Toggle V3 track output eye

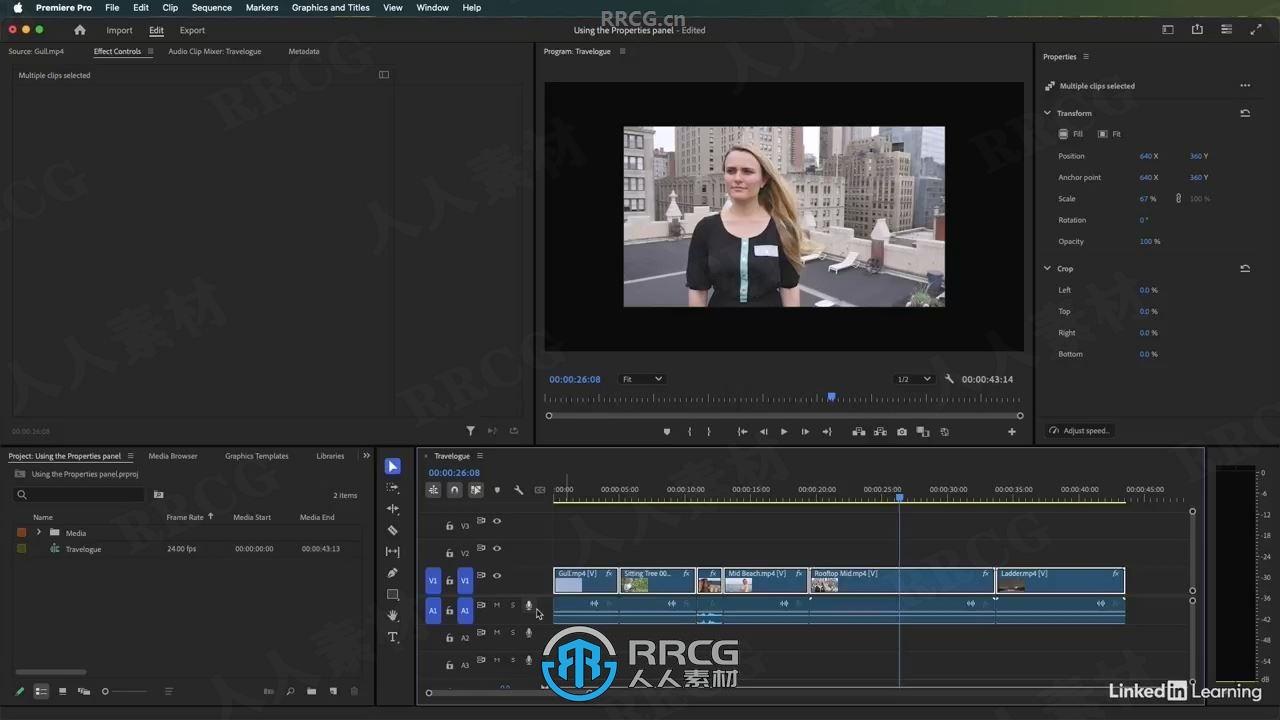(x=497, y=521)
